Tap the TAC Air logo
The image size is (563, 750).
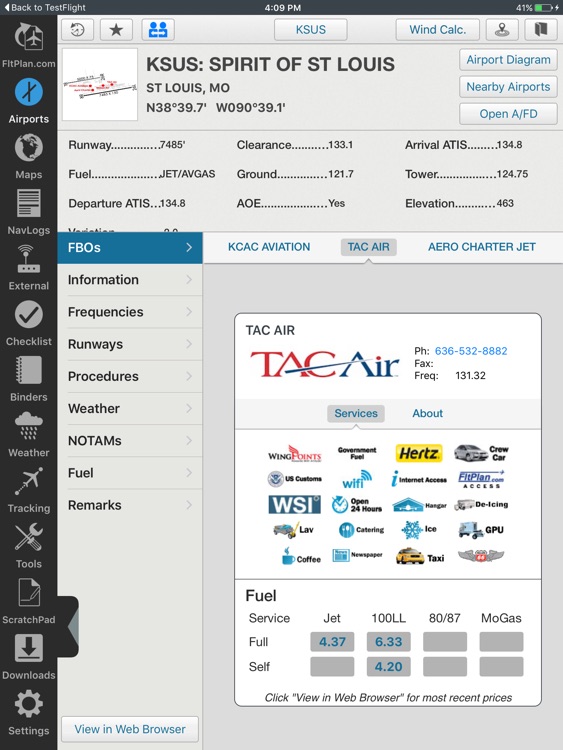324,364
